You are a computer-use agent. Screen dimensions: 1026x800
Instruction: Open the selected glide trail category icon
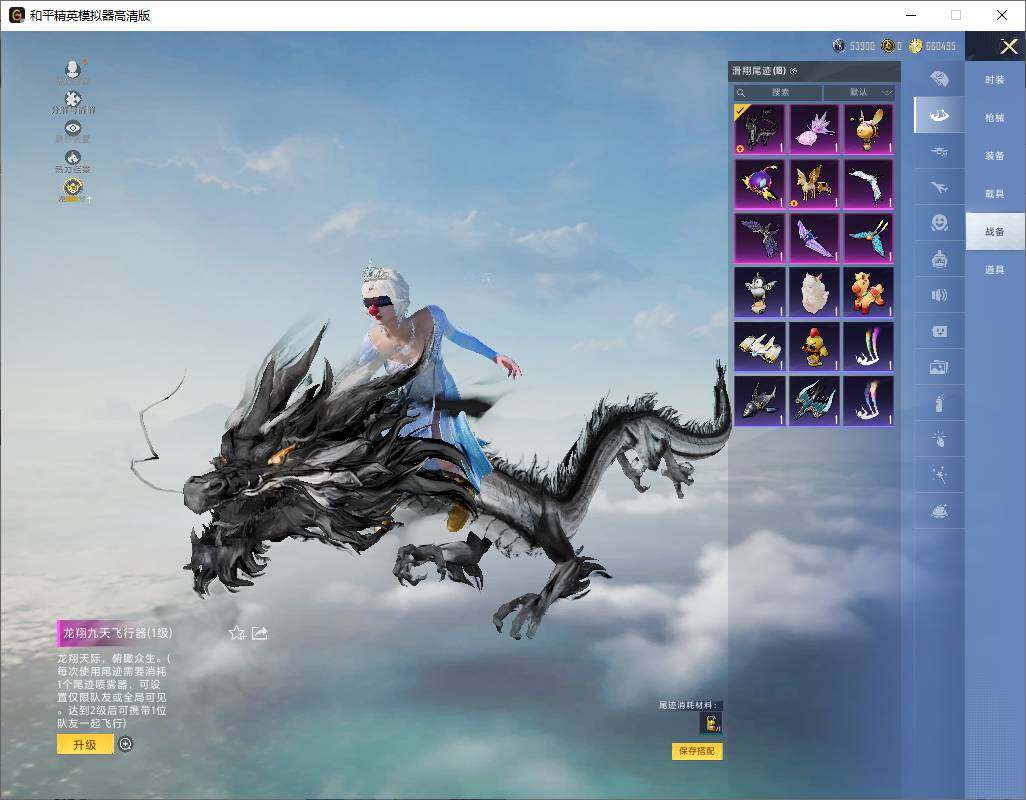pos(939,115)
